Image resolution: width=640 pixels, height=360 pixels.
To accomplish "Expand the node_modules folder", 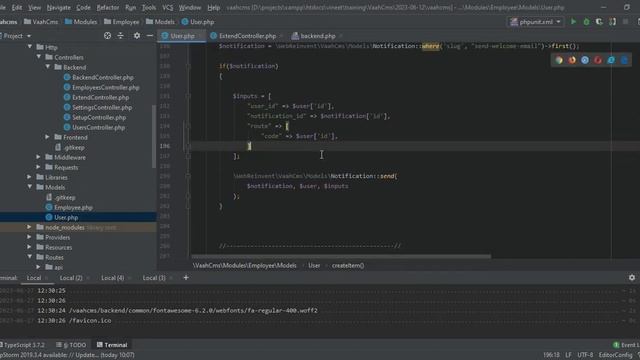I will (x=30, y=227).
